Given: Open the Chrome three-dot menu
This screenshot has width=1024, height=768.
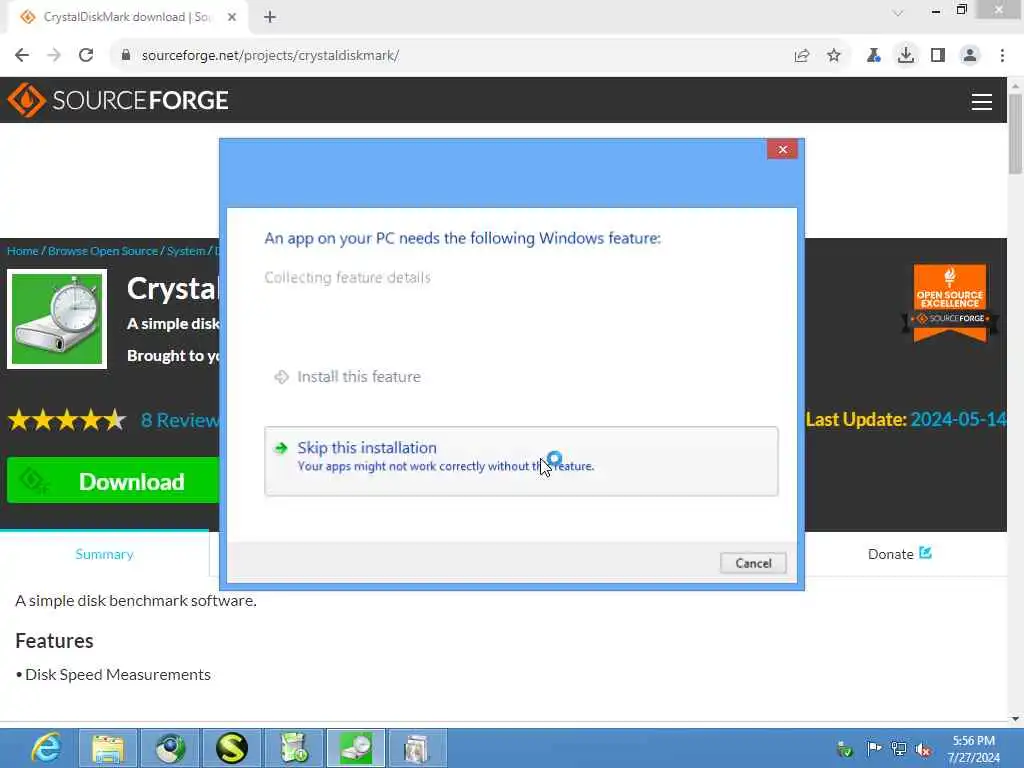Looking at the screenshot, I should tap(1002, 56).
